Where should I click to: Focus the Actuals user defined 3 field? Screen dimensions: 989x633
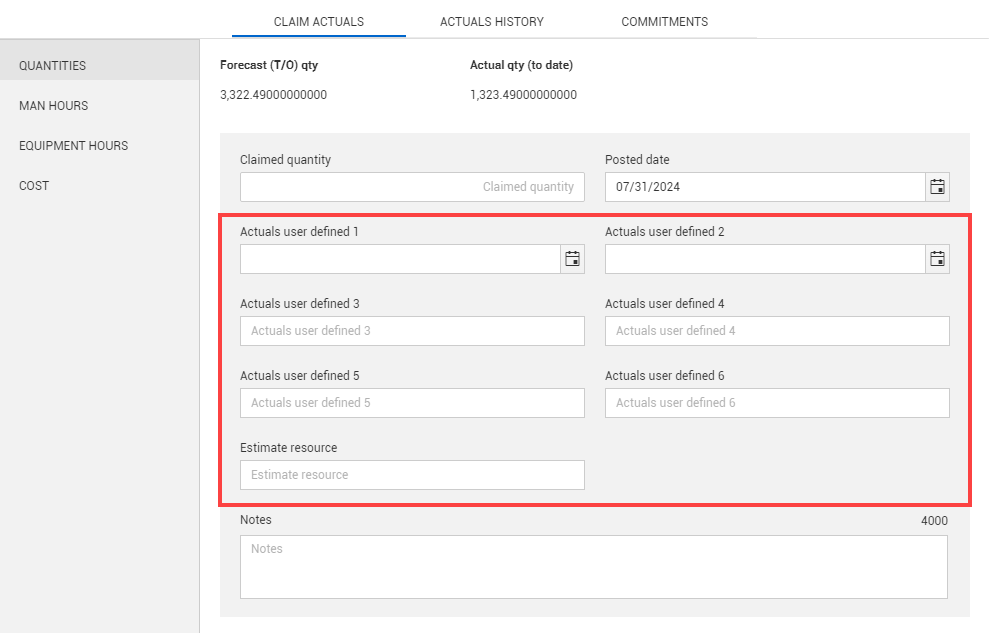pyautogui.click(x=412, y=331)
